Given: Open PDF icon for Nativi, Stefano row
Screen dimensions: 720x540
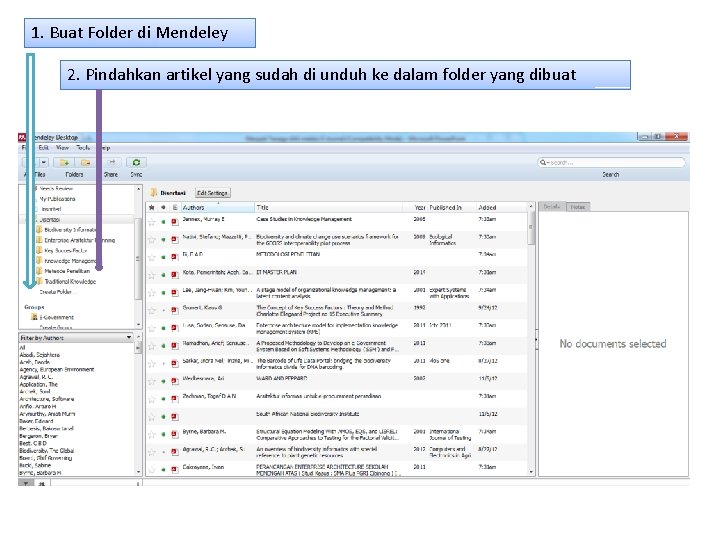Looking at the screenshot, I should coord(174,240).
